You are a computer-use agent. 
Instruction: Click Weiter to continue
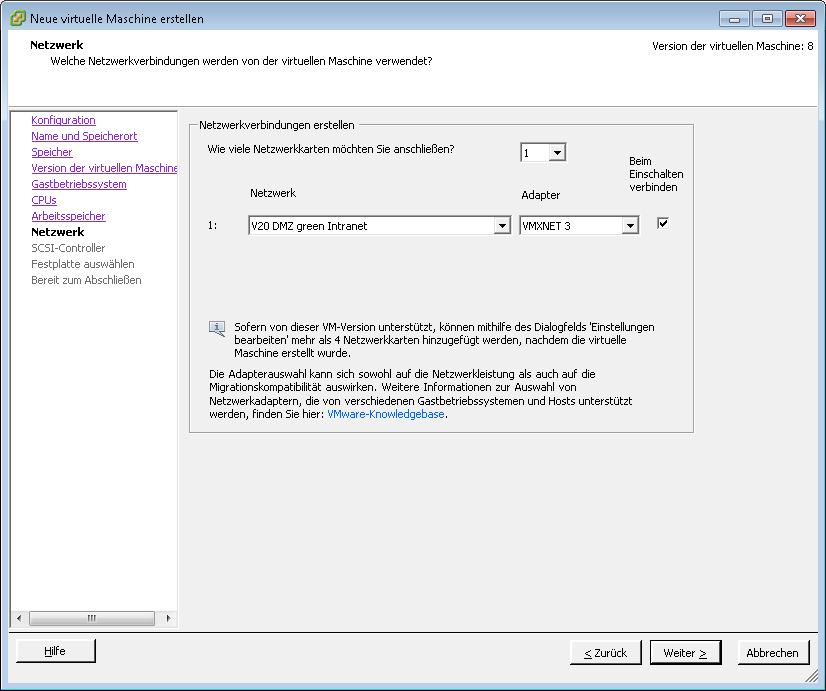685,653
